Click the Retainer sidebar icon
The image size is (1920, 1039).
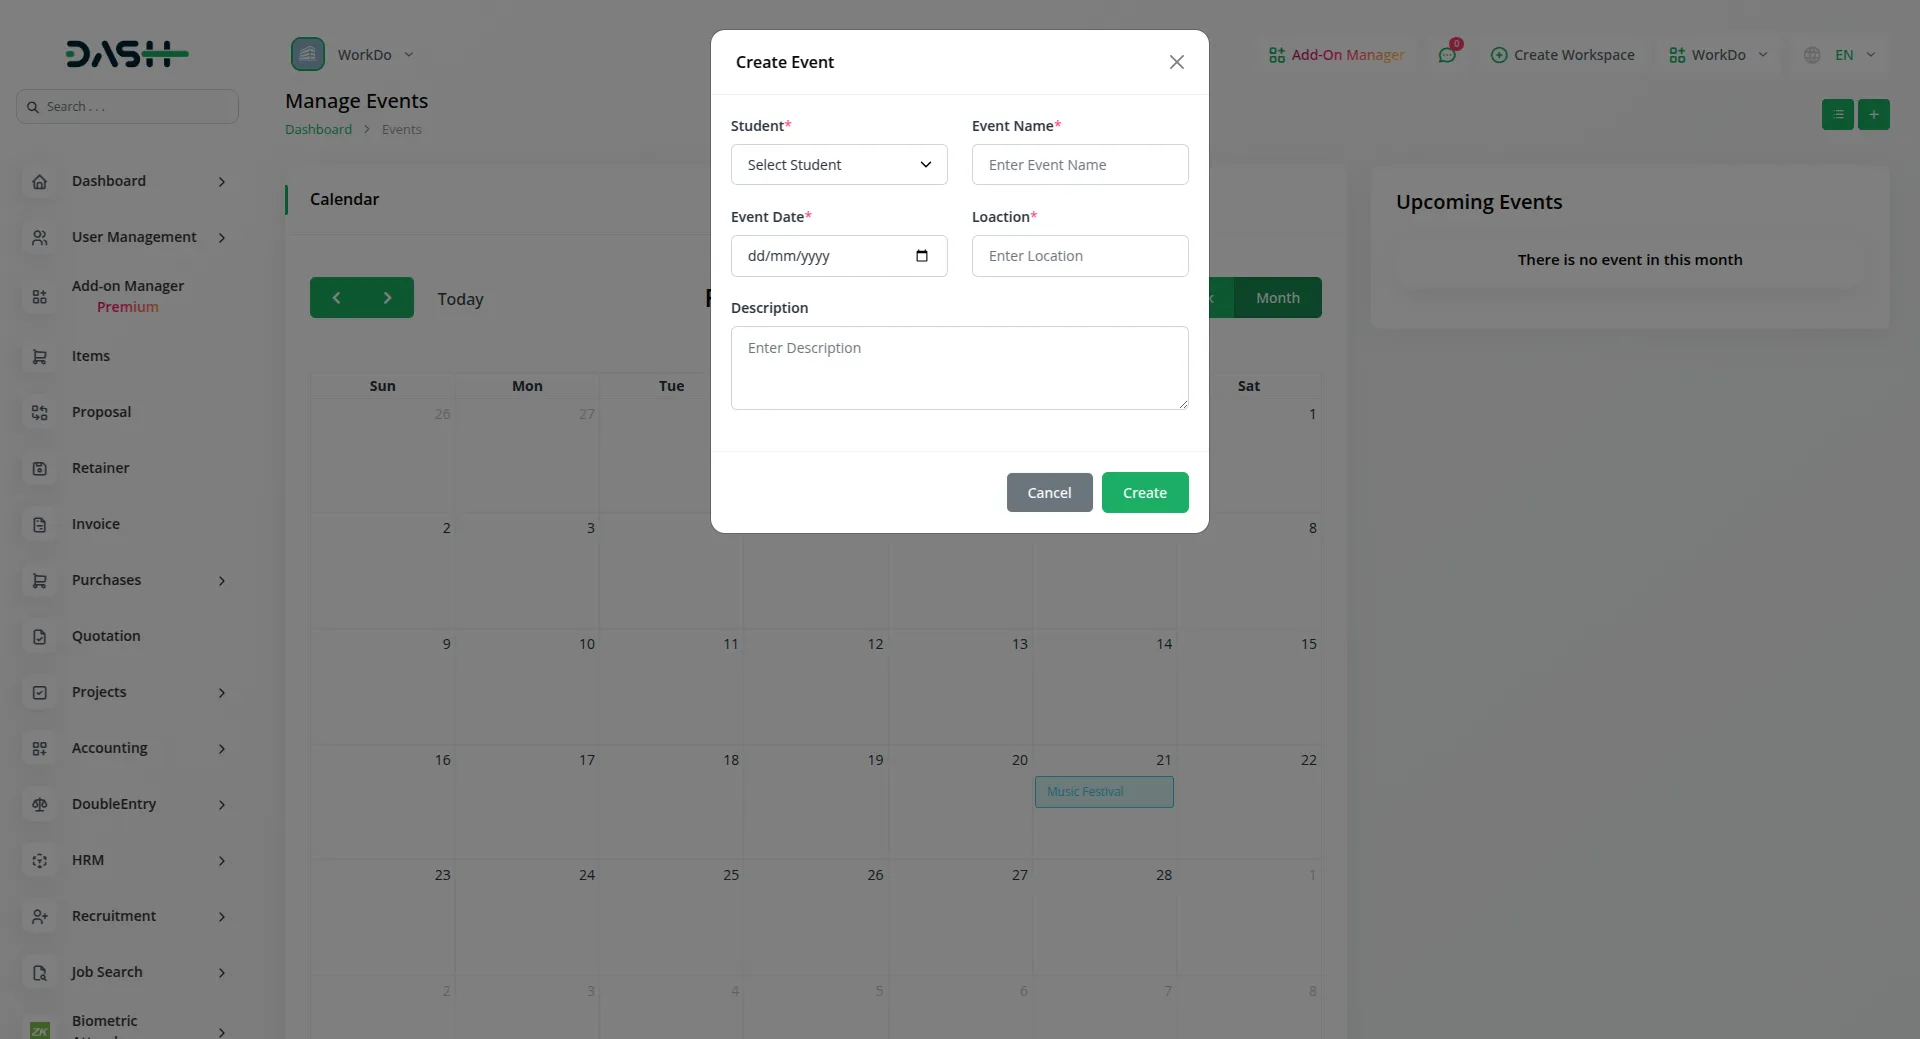tap(40, 469)
